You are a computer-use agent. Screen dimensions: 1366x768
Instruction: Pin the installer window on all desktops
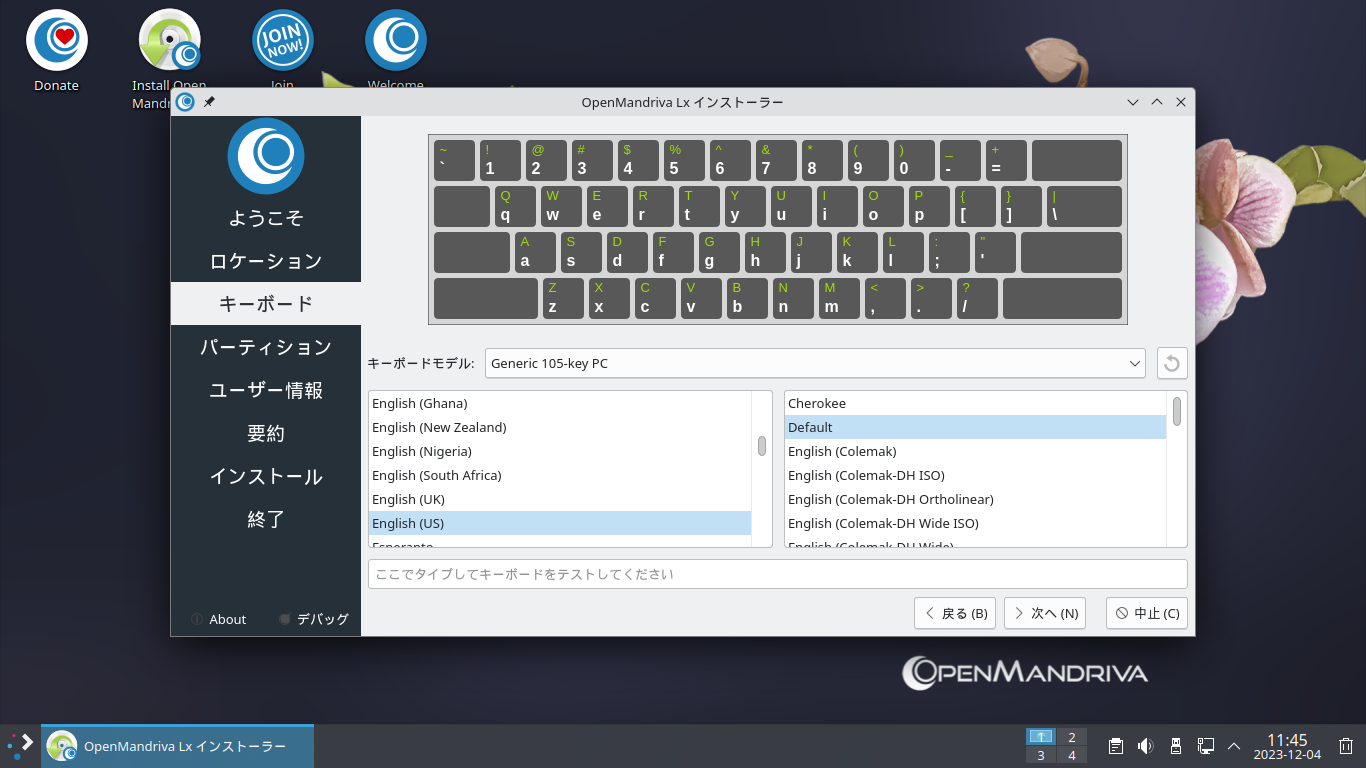pyautogui.click(x=209, y=102)
